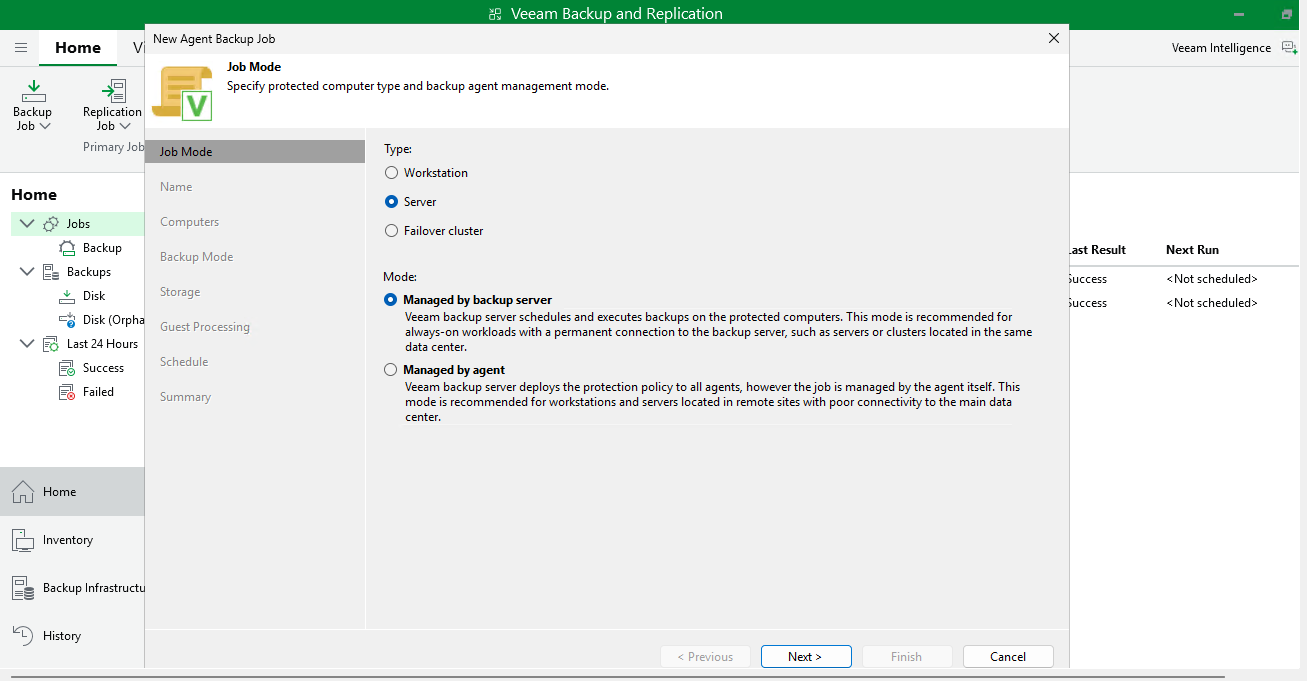Go to the Guest Processing wizard step

pos(205,327)
